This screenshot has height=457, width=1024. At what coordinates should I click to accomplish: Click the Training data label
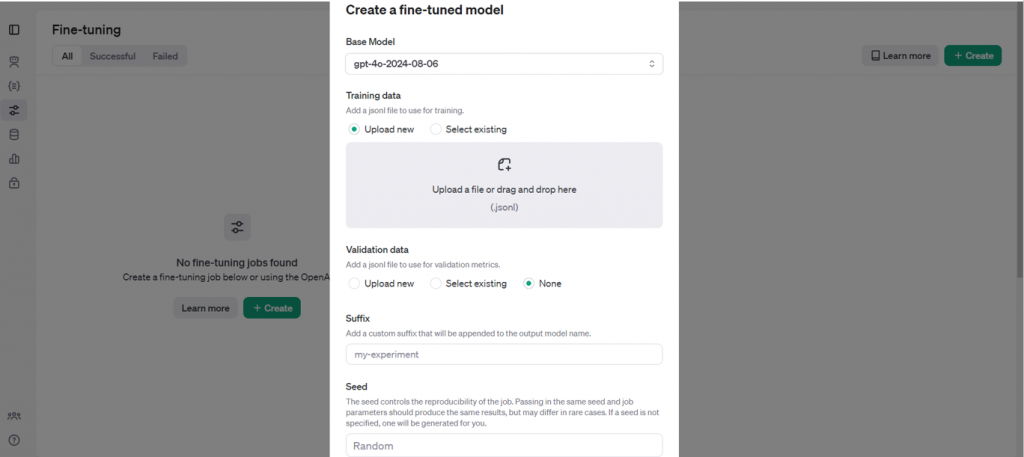coord(374,95)
